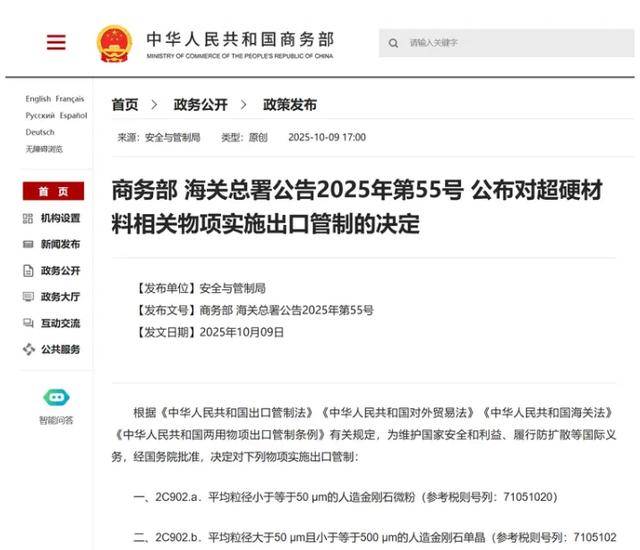Open 政务公开 in the breadcrumb
The width and height of the screenshot is (640, 550).
coord(200,104)
